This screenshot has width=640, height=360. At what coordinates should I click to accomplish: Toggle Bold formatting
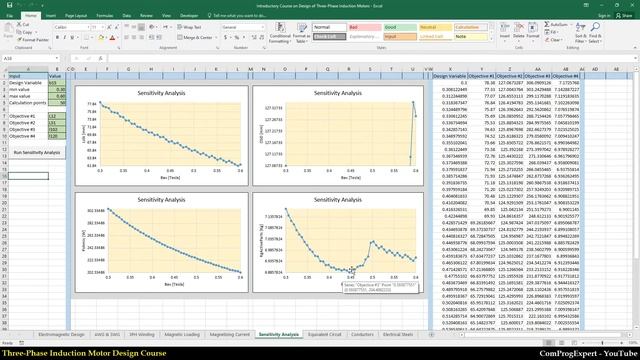[57, 38]
